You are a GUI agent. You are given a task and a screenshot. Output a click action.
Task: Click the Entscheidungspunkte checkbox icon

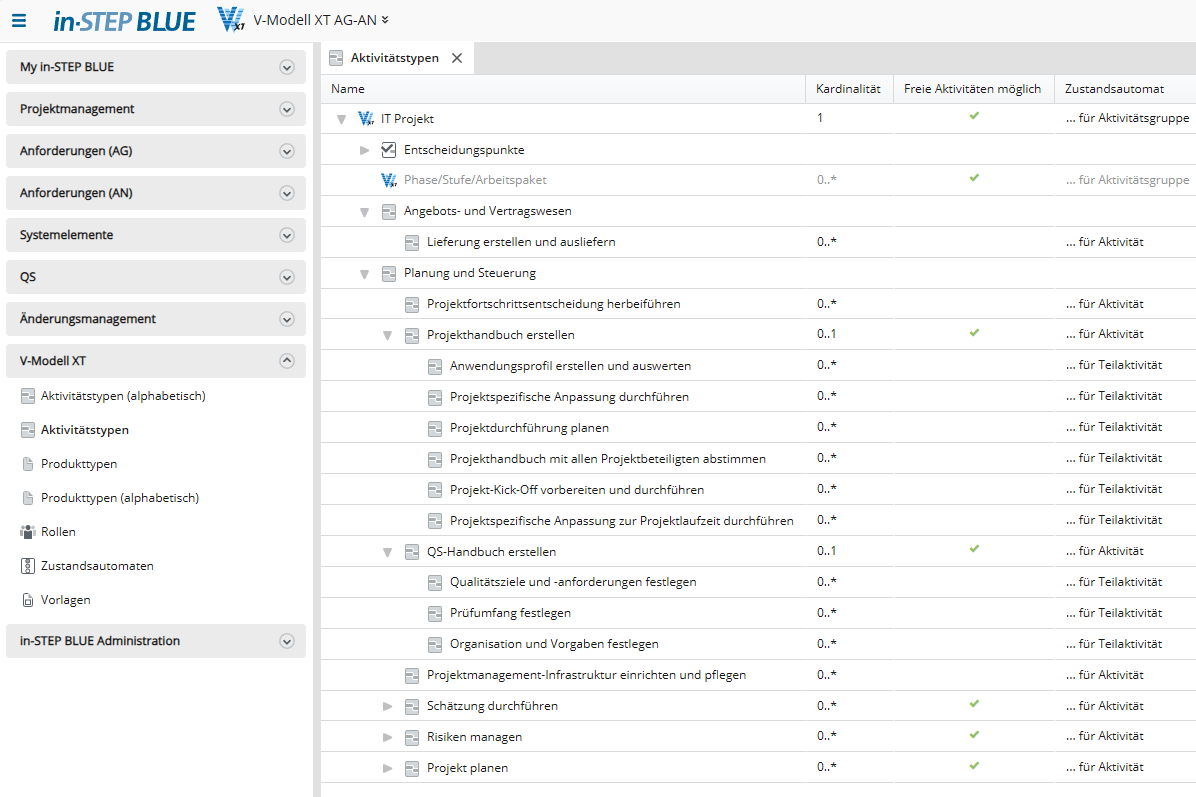(389, 150)
